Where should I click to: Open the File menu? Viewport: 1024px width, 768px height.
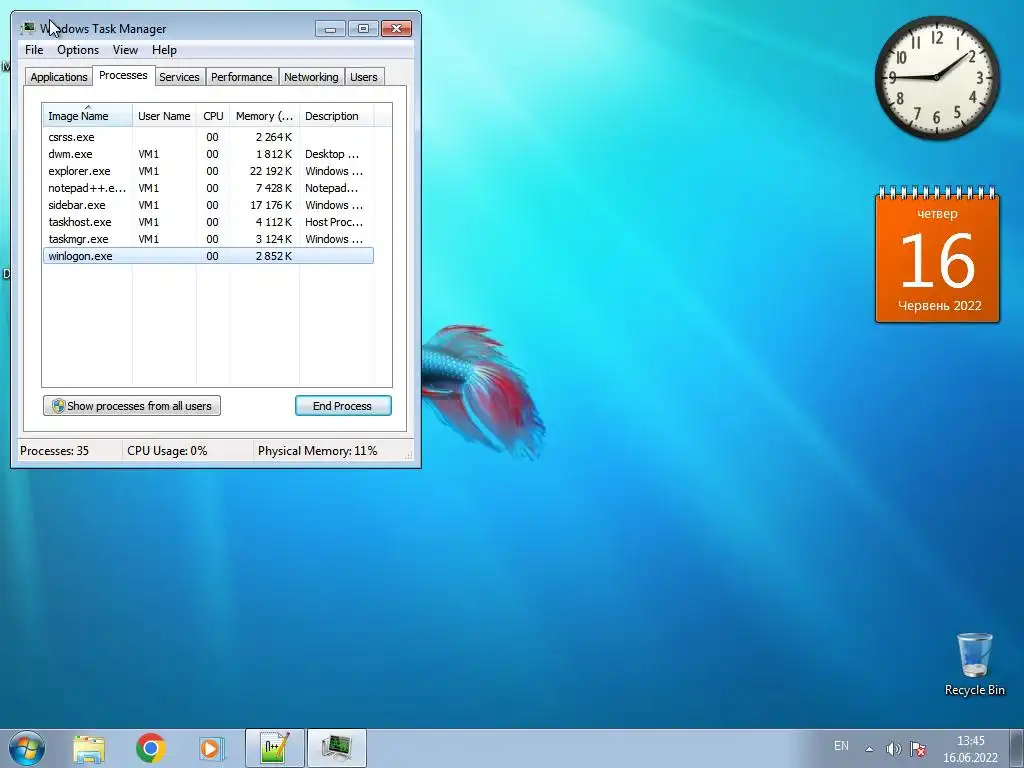[x=34, y=50]
